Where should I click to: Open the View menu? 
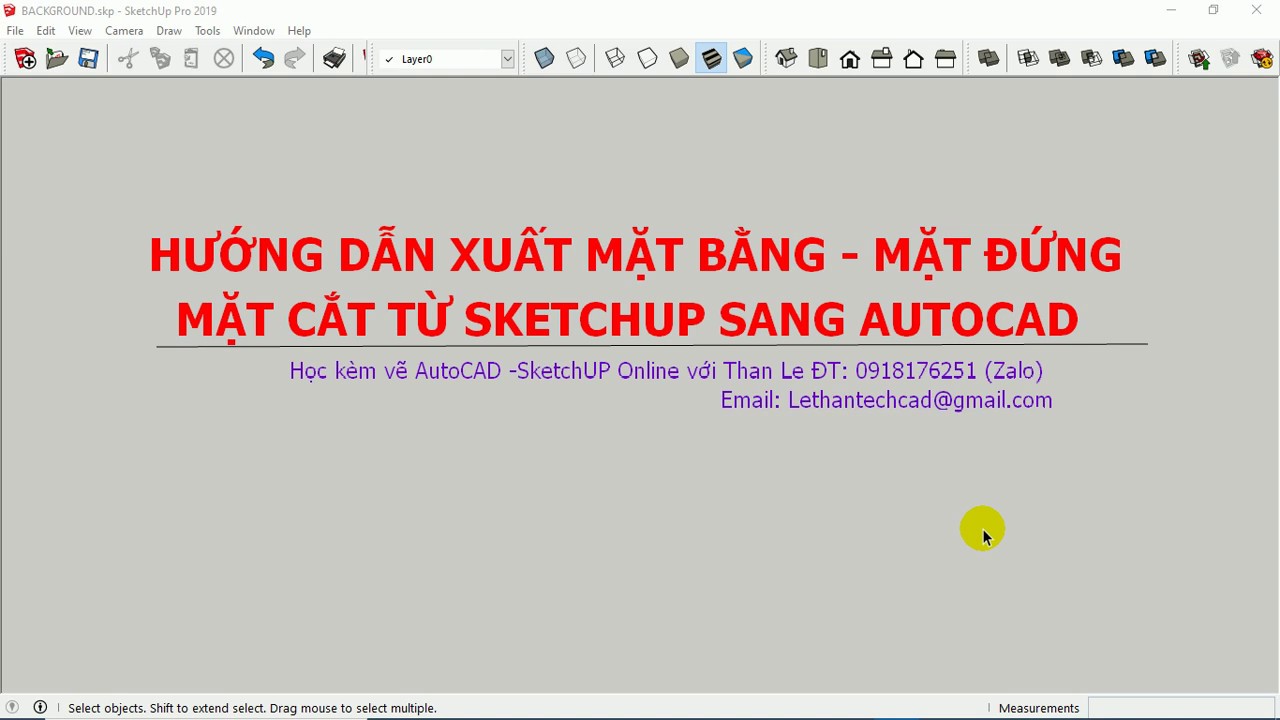[x=80, y=31]
